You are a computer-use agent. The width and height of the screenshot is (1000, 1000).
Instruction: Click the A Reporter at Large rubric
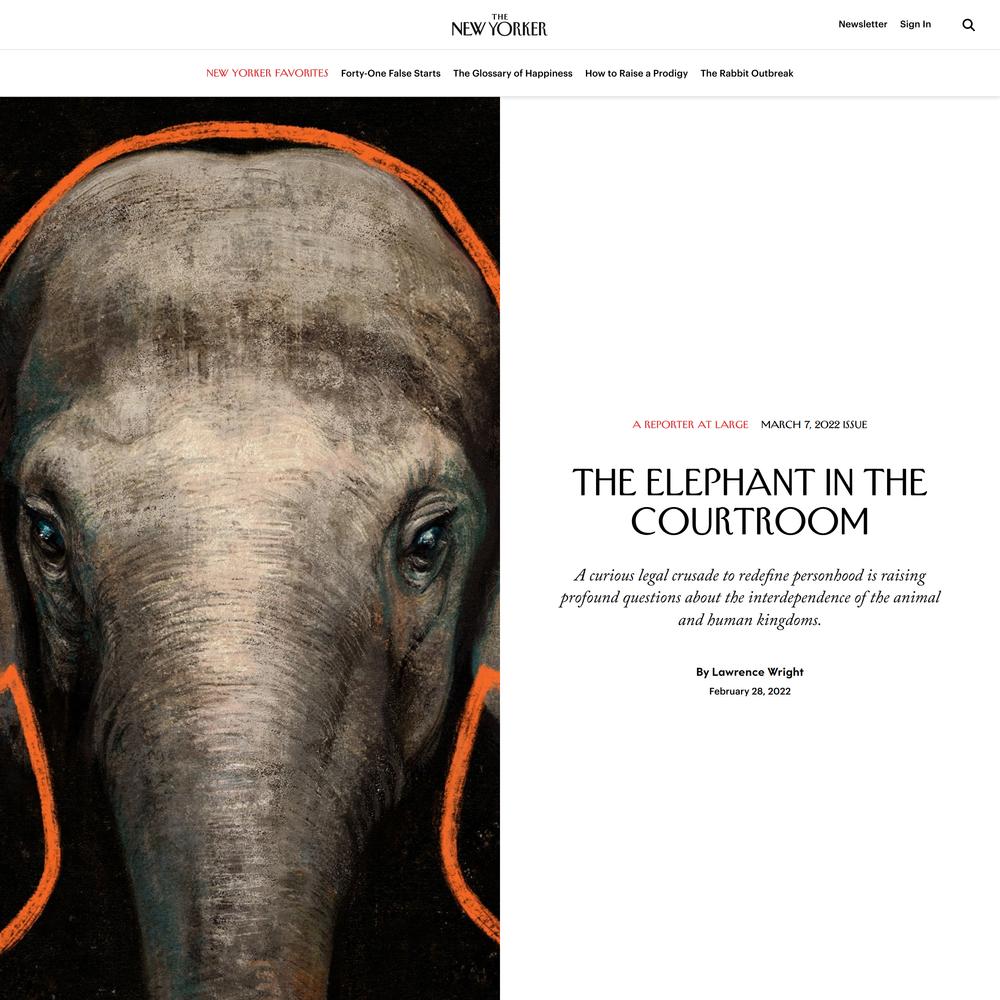click(x=690, y=425)
